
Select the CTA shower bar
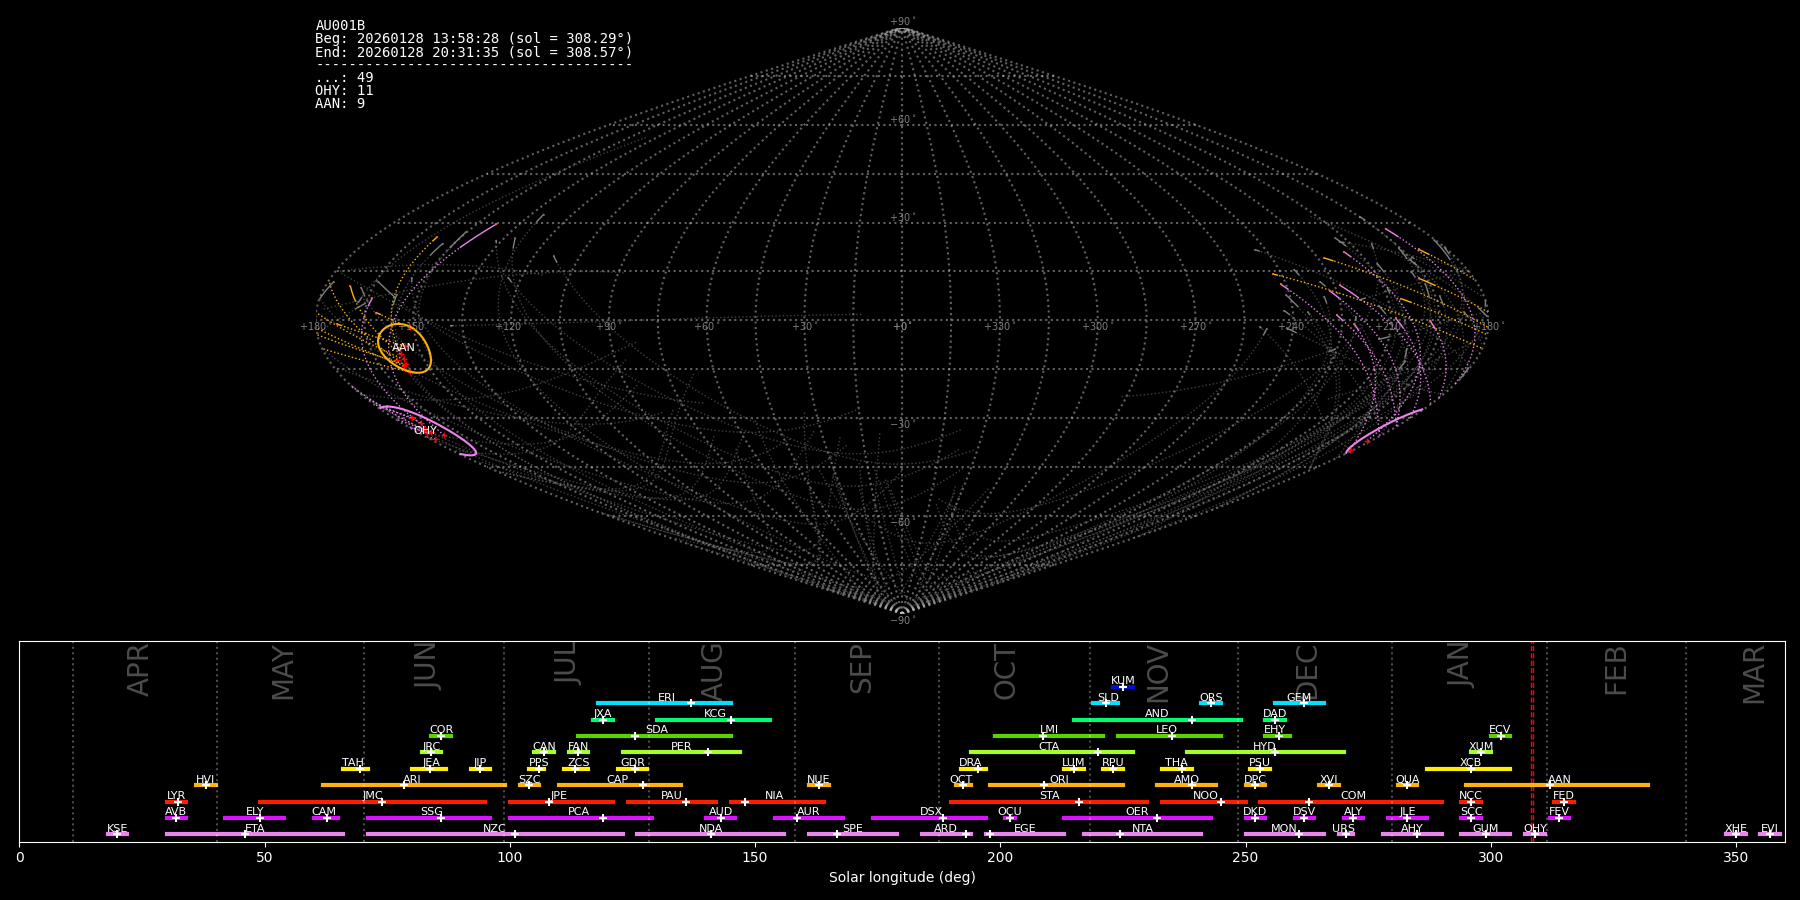coord(1052,752)
